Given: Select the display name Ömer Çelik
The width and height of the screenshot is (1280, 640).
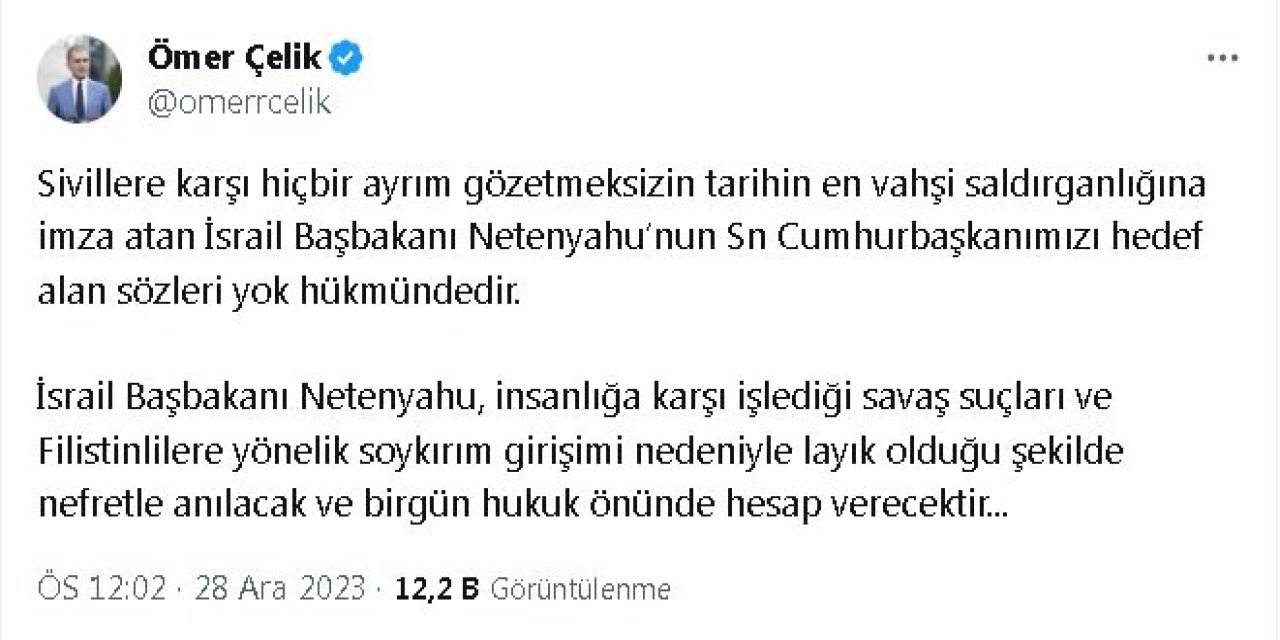Looking at the screenshot, I should (x=237, y=57).
